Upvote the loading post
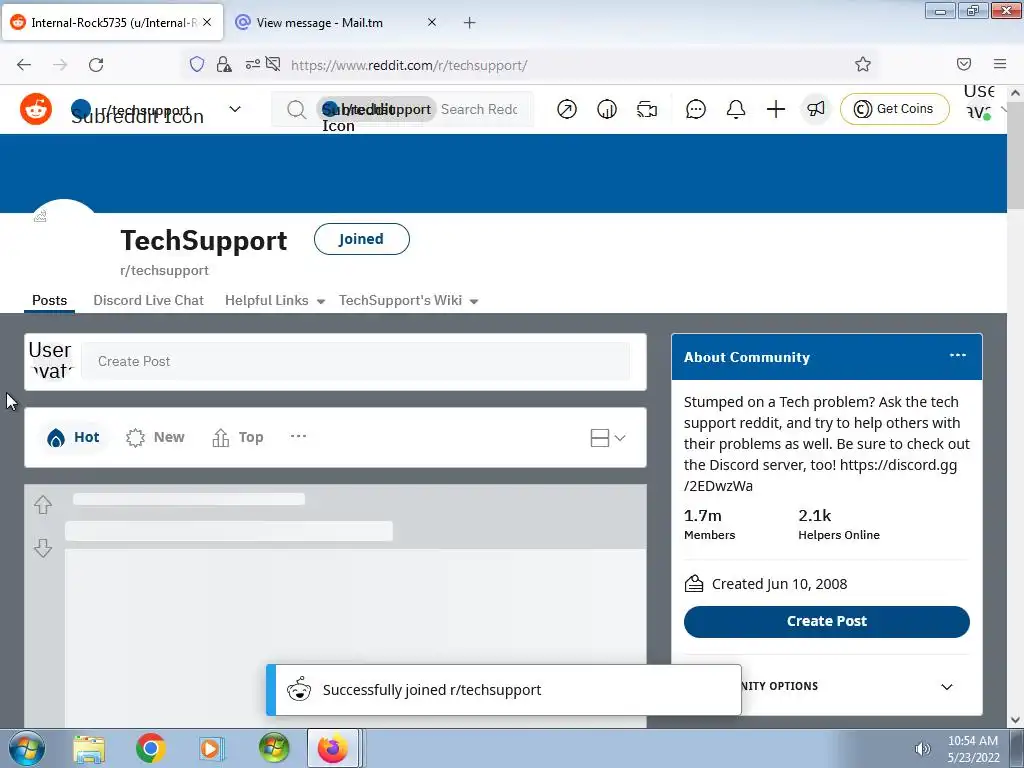This screenshot has height=768, width=1024. 43,505
